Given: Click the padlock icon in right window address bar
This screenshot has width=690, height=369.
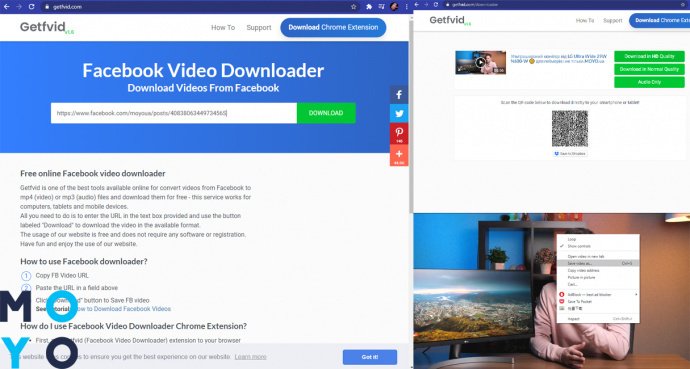Looking at the screenshot, I should [448, 4].
